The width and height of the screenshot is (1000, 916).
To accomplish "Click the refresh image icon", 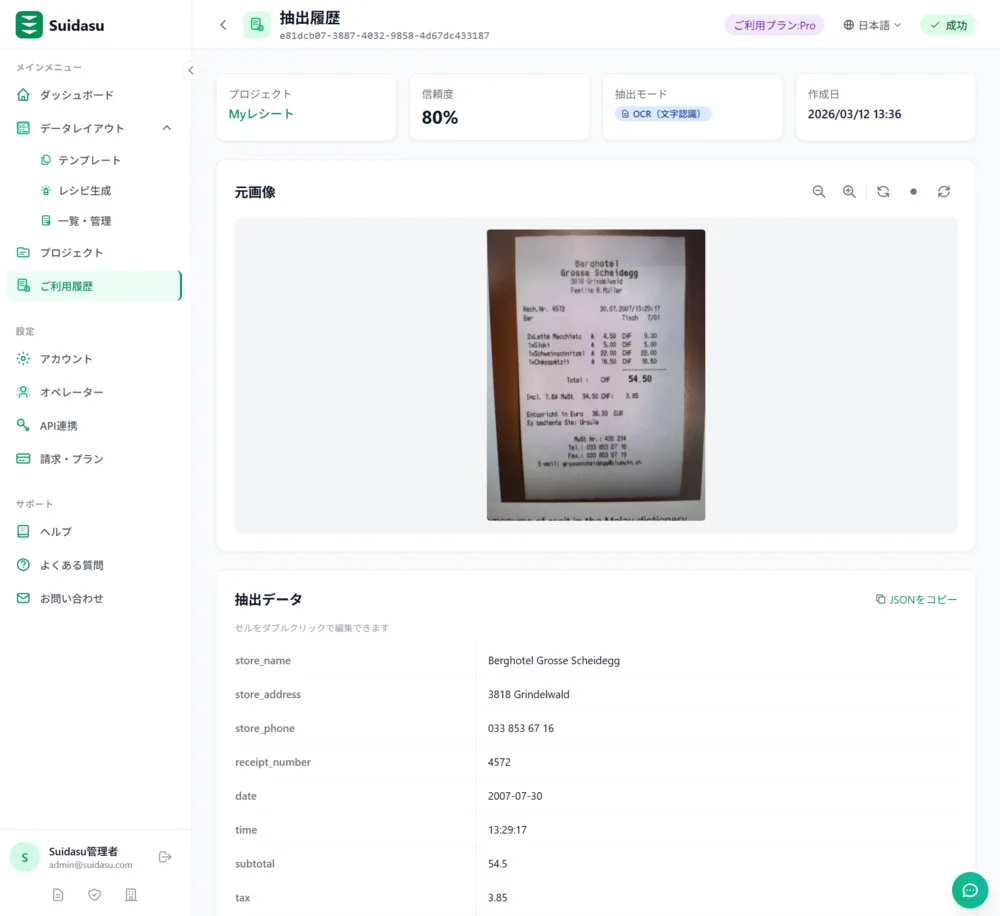I will [944, 192].
